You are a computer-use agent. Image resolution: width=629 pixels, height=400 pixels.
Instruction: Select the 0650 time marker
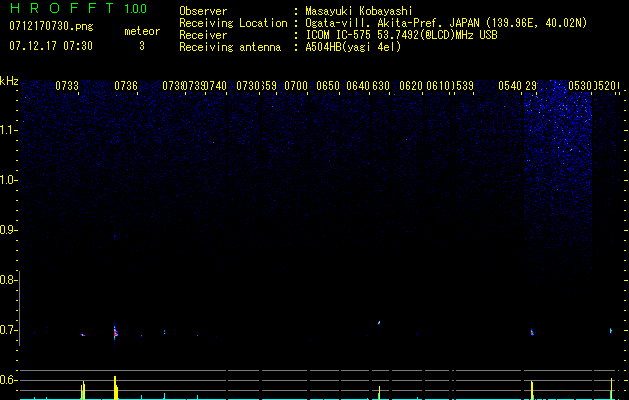[328, 86]
